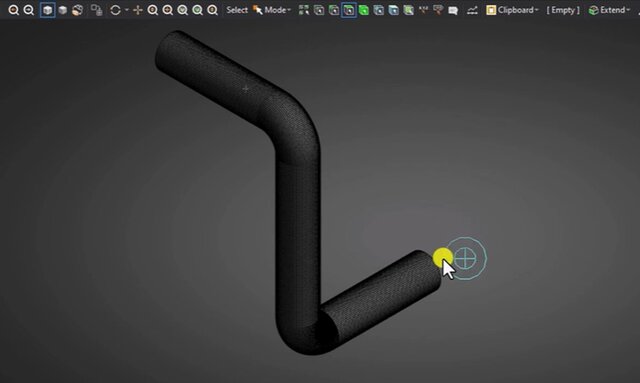
Task: Click the first cube selection filter icon
Action: click(319, 10)
